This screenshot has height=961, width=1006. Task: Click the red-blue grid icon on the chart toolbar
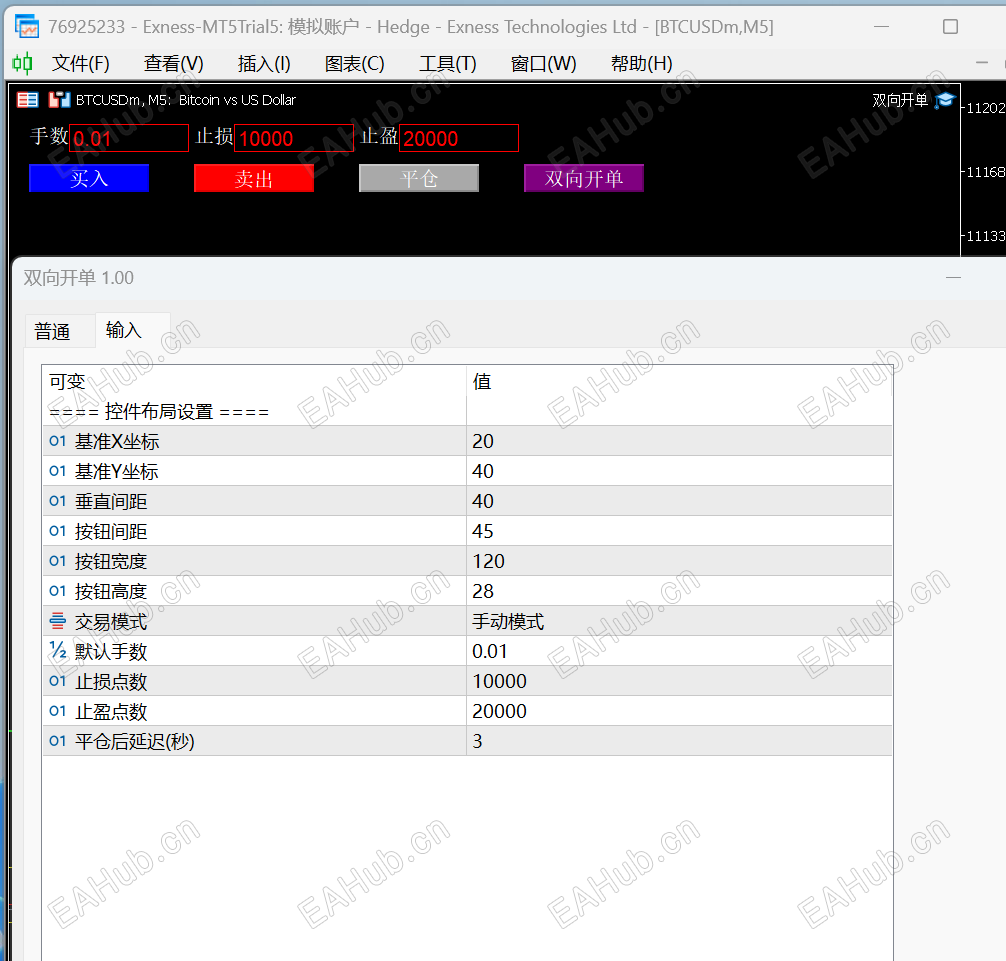pyautogui.click(x=25, y=99)
